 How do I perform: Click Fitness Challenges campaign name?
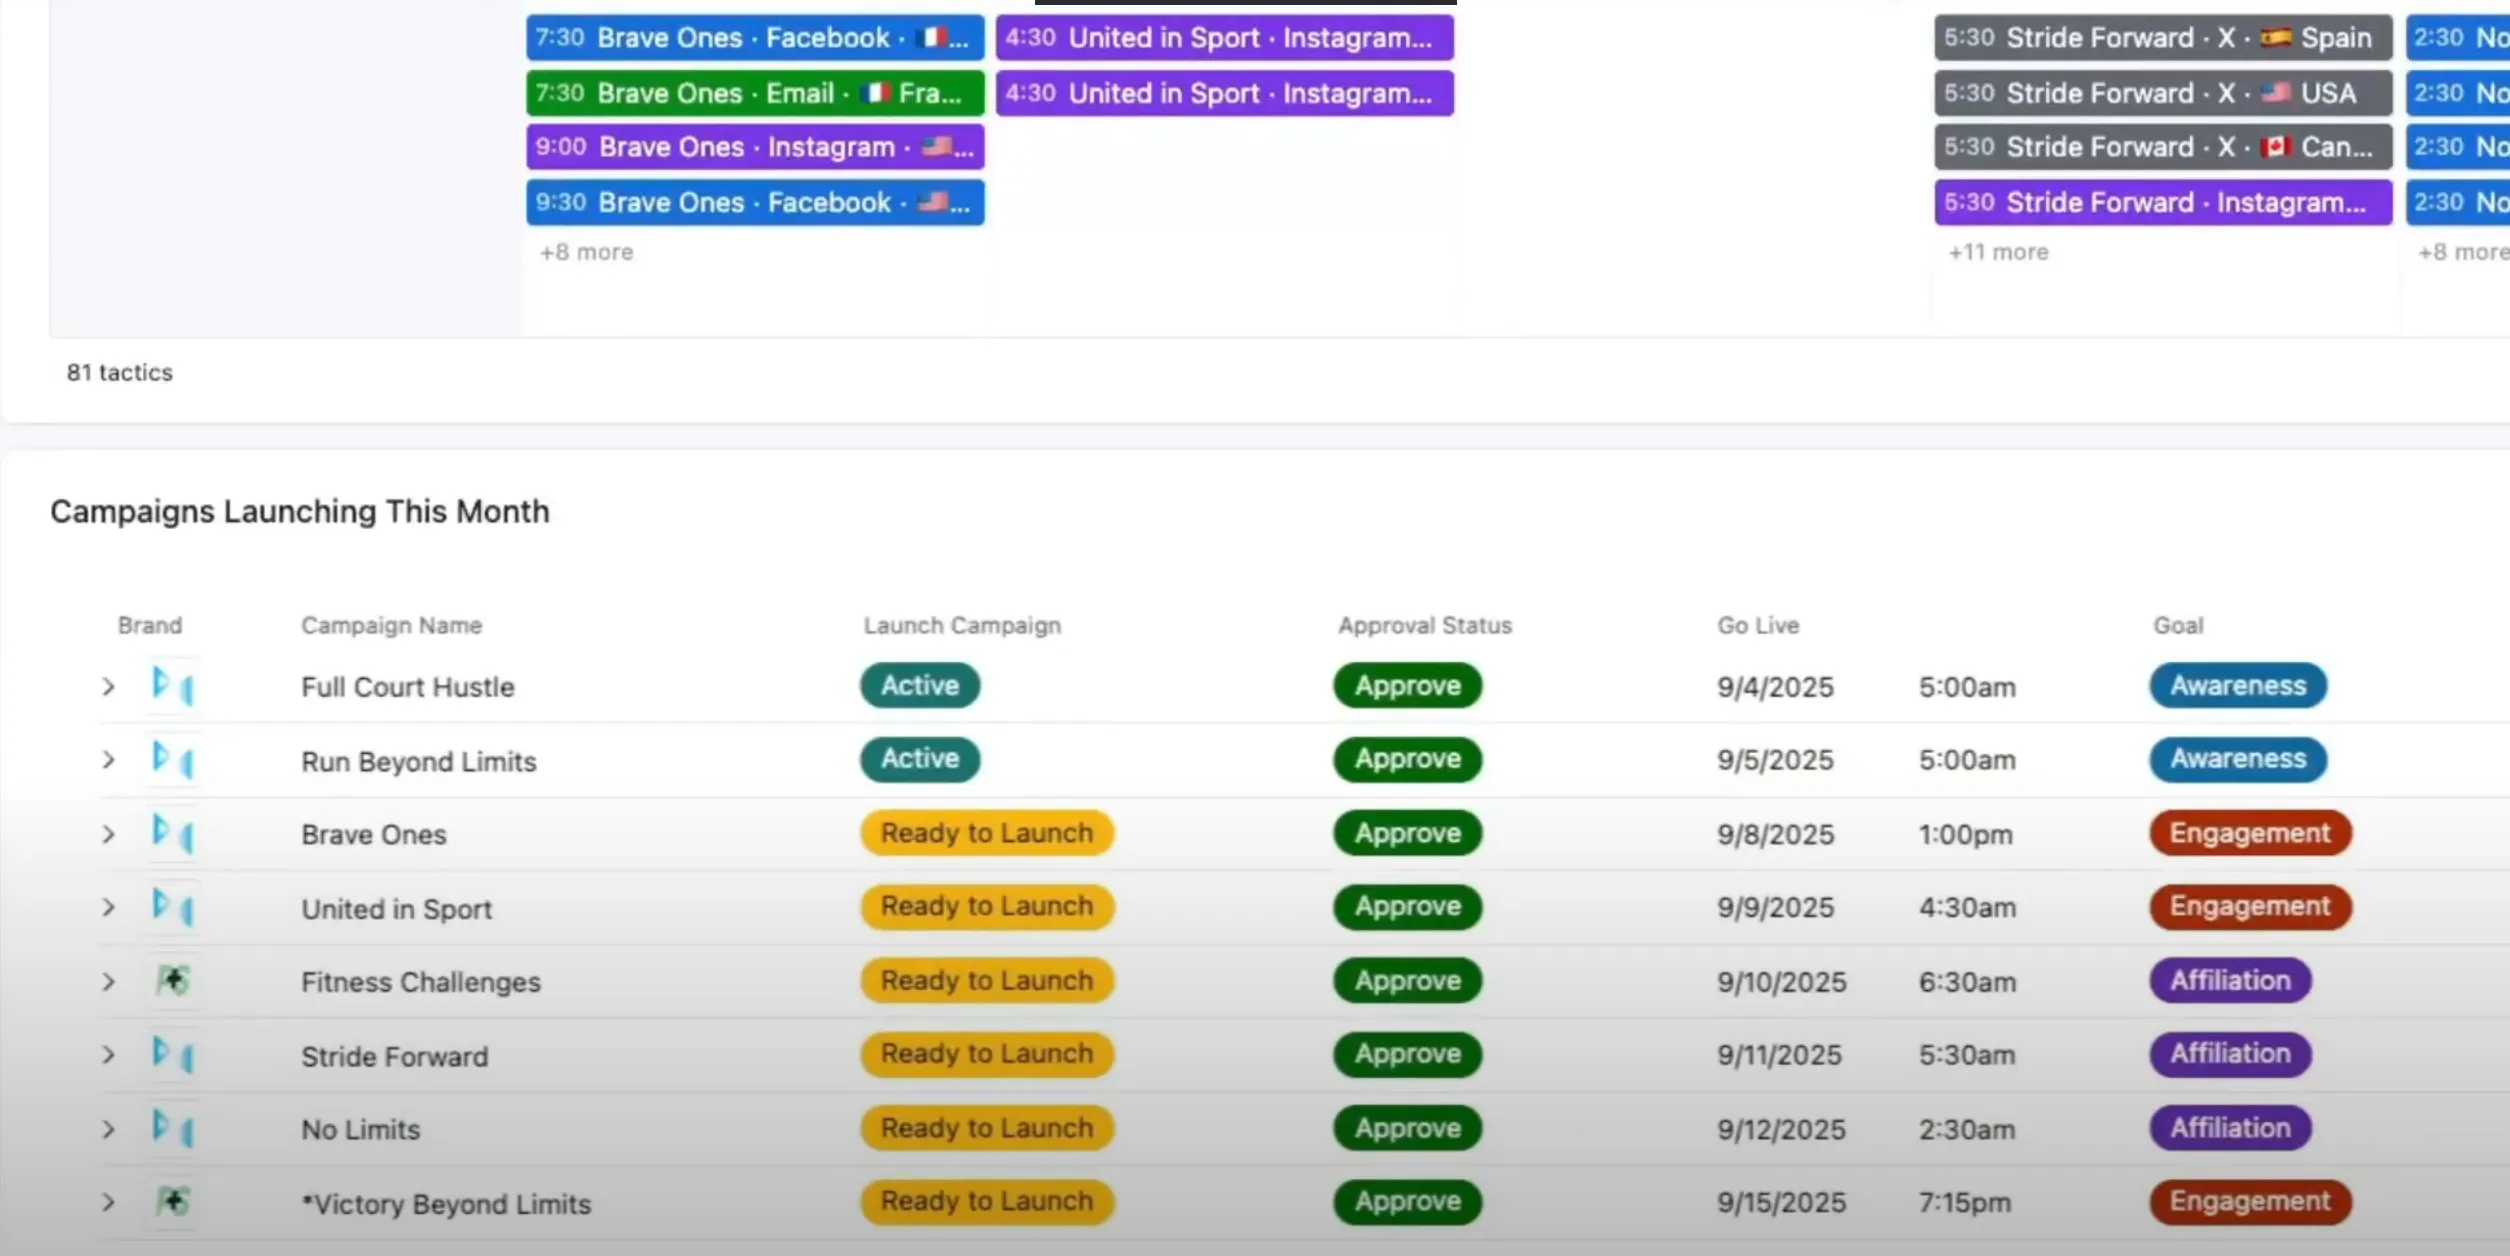click(x=420, y=982)
